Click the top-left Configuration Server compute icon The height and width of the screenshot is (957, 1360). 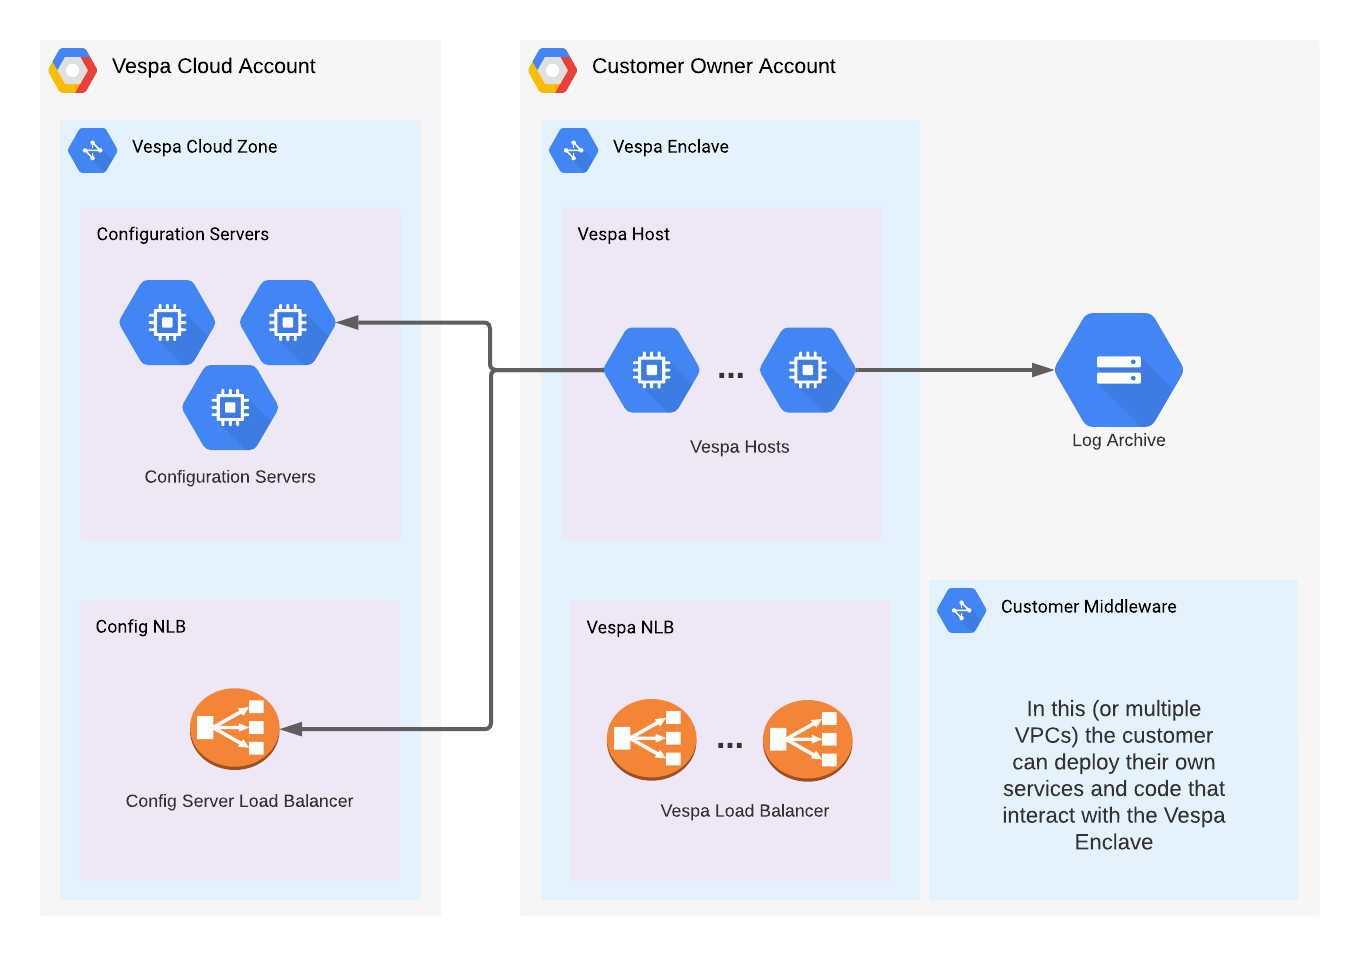point(167,322)
